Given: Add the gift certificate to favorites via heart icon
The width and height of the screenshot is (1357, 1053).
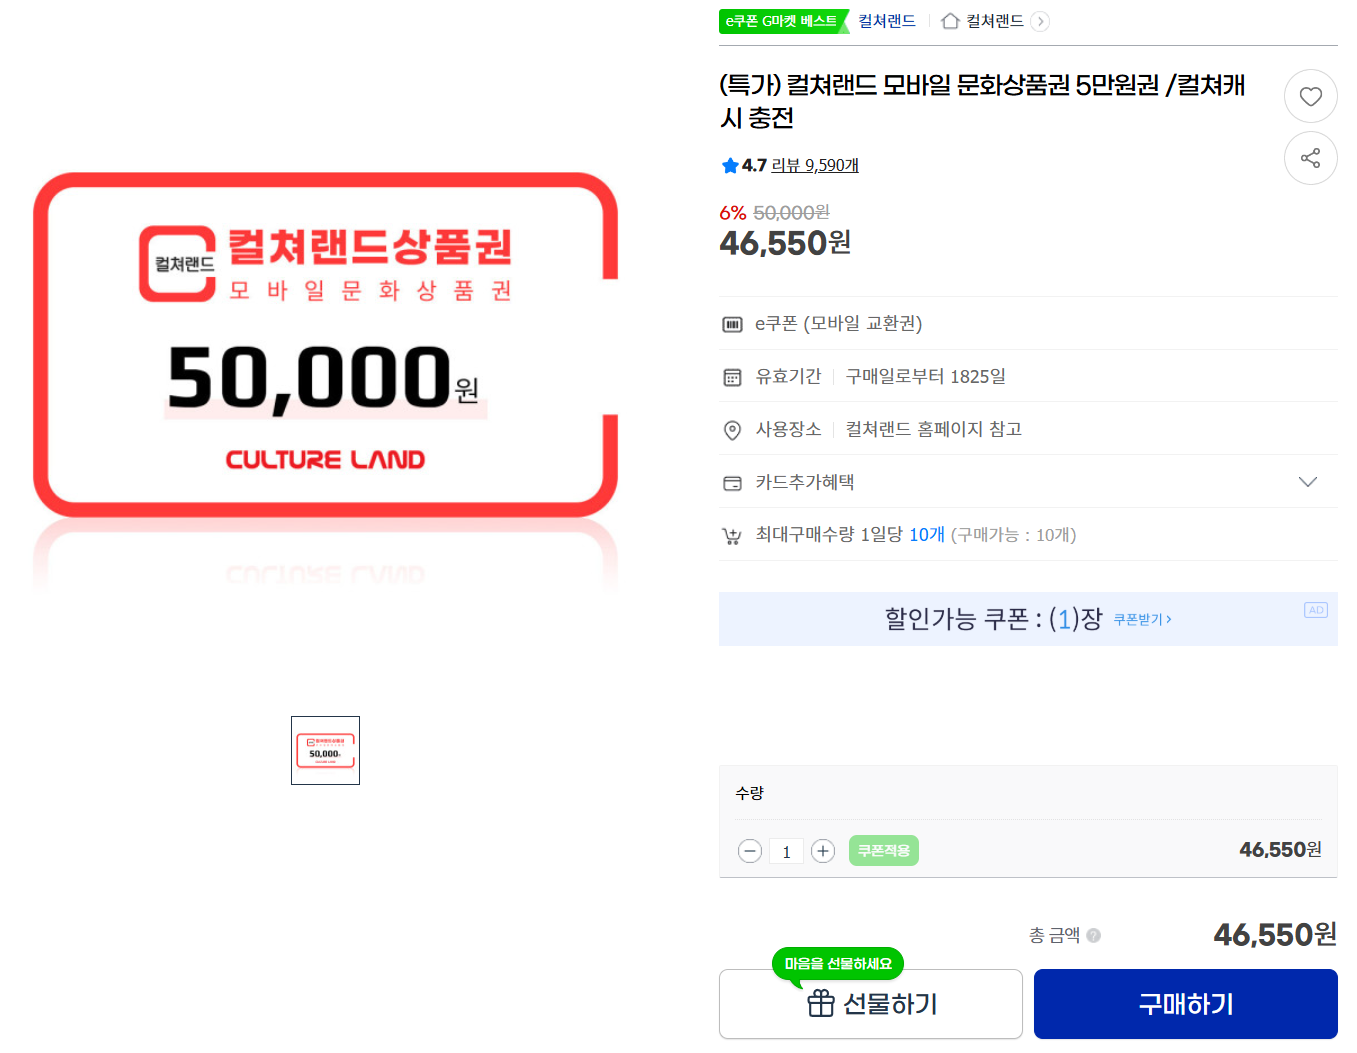Looking at the screenshot, I should click(x=1310, y=96).
